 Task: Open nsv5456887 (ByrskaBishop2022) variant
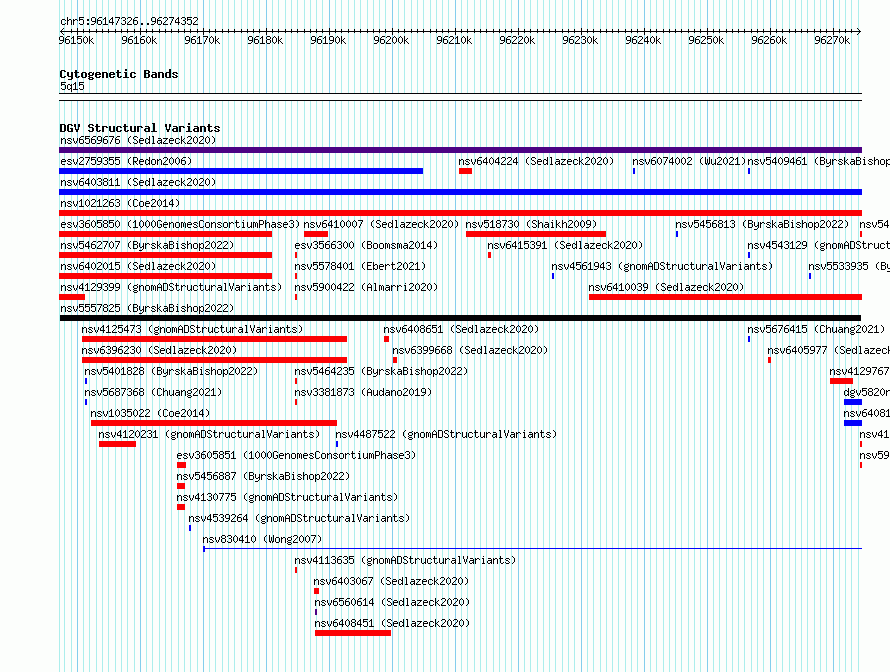(263, 476)
